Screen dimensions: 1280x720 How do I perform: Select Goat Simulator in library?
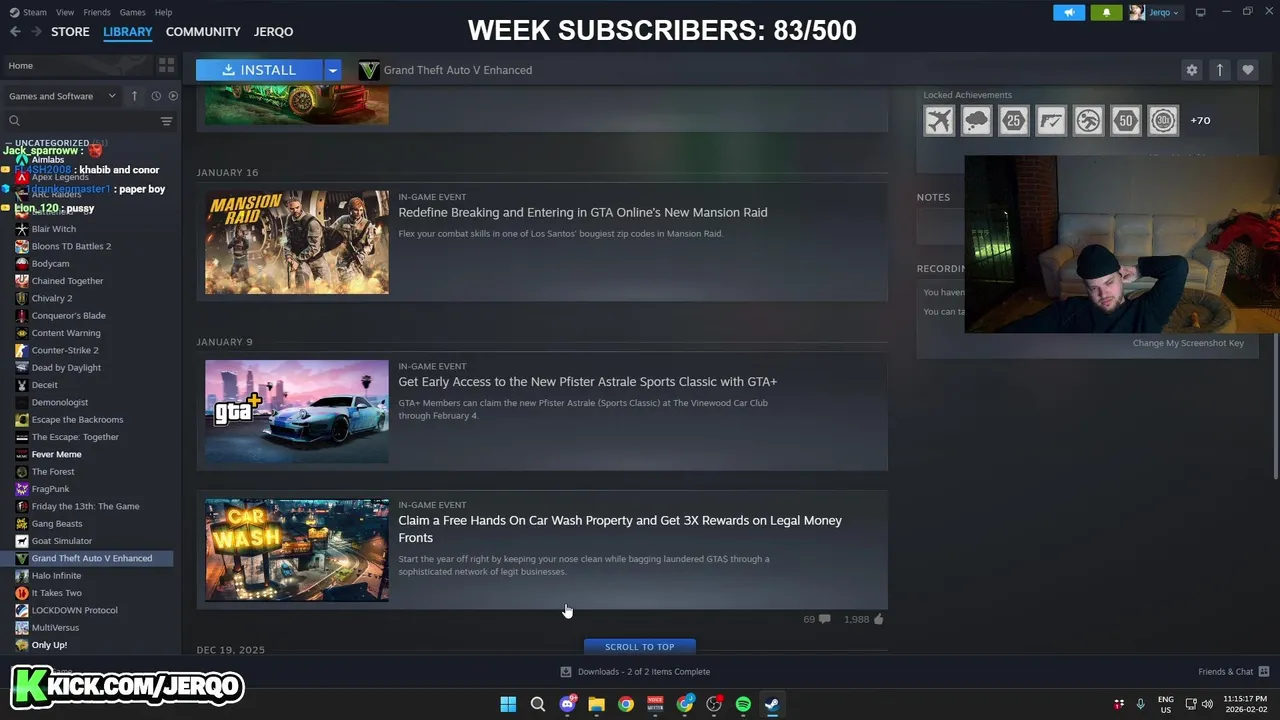tap(61, 541)
